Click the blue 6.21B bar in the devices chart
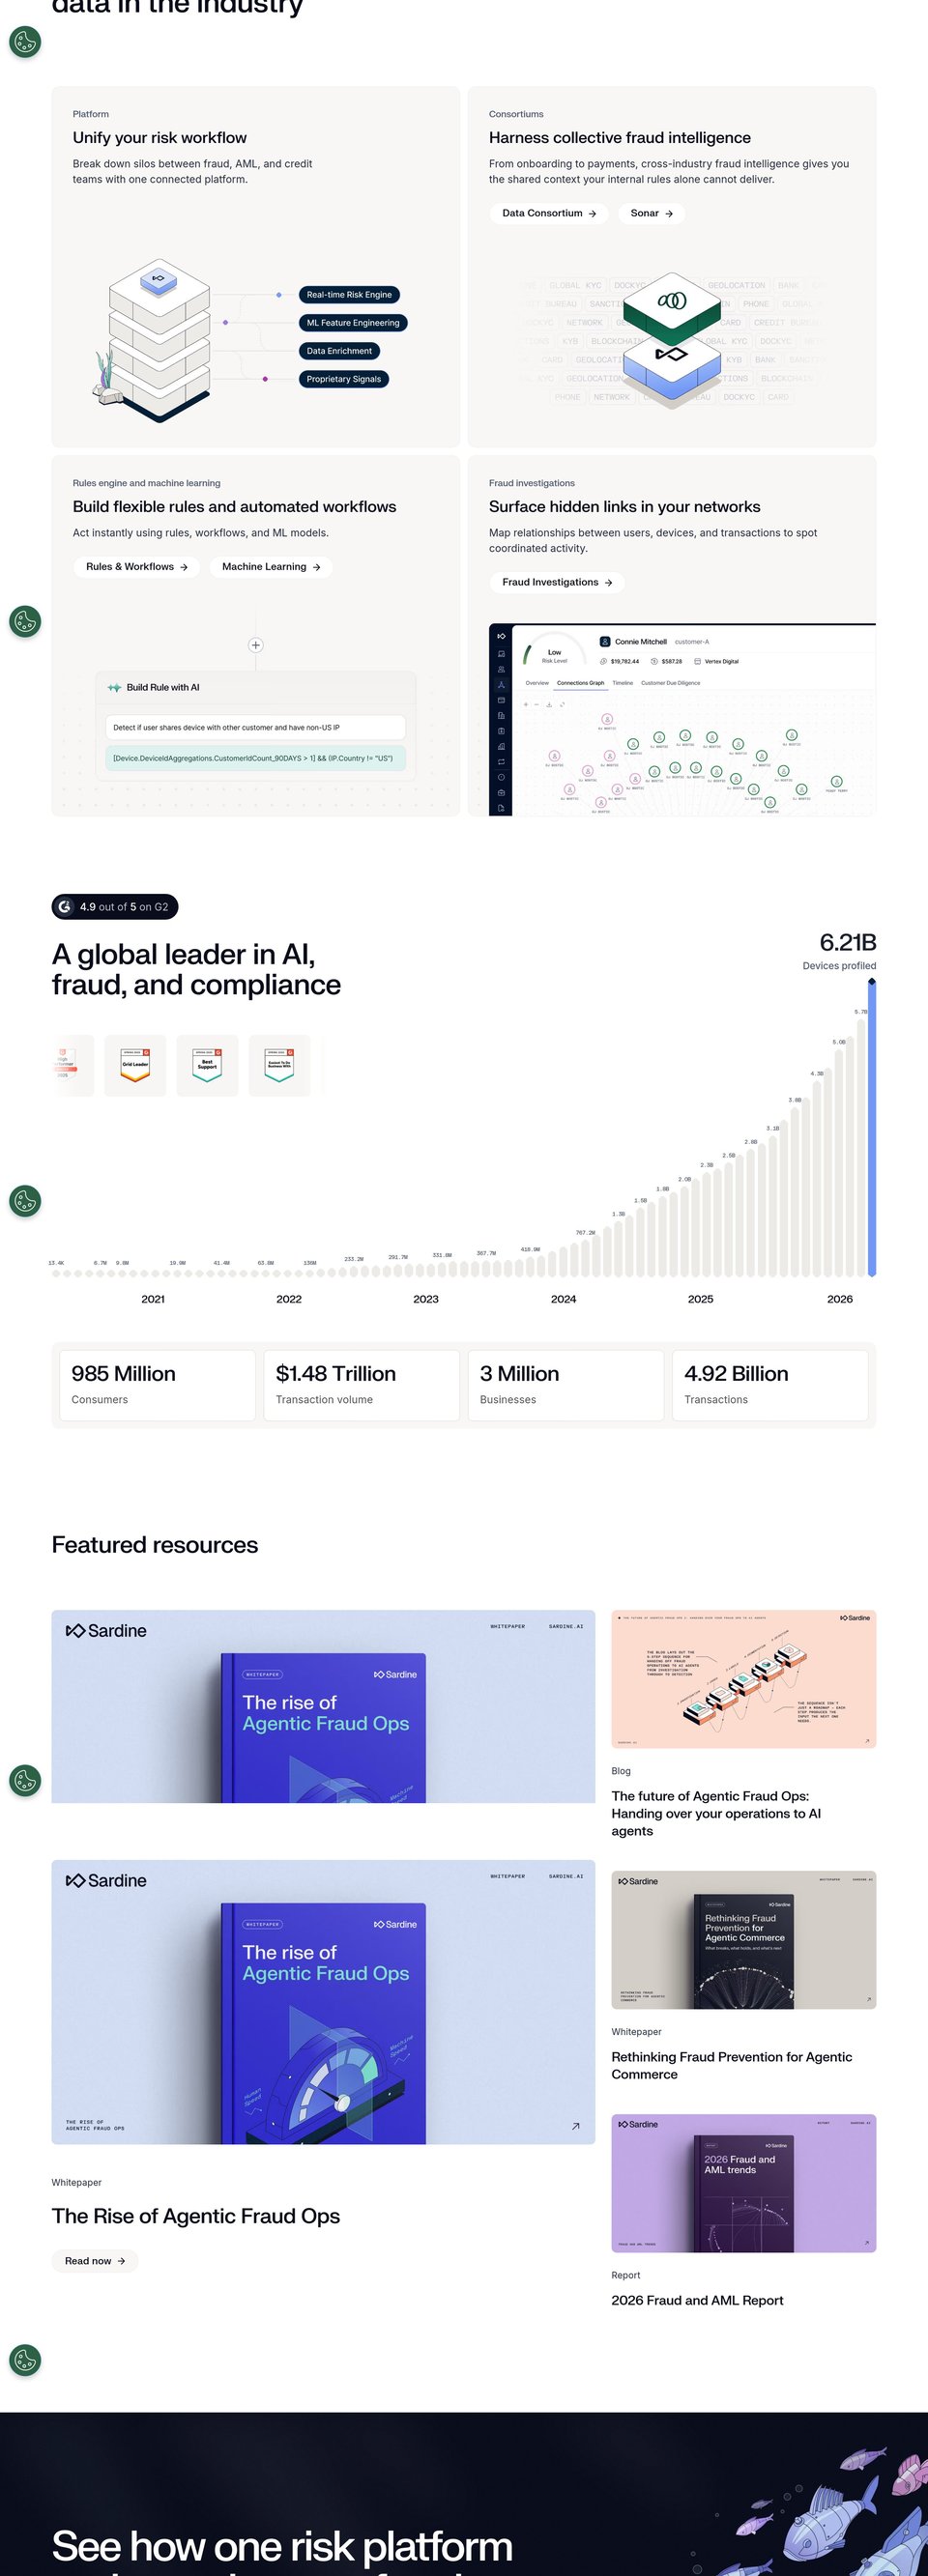The width and height of the screenshot is (928, 2576). 872,1128
